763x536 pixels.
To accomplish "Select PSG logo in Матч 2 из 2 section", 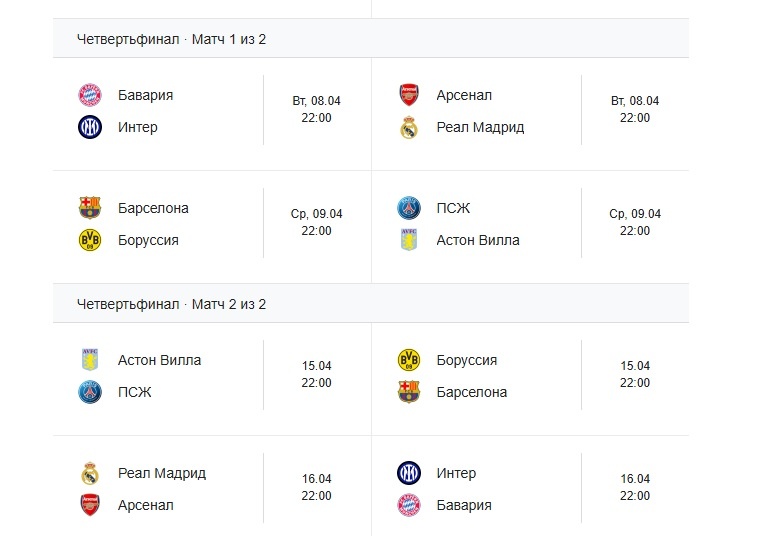I will click(90, 392).
